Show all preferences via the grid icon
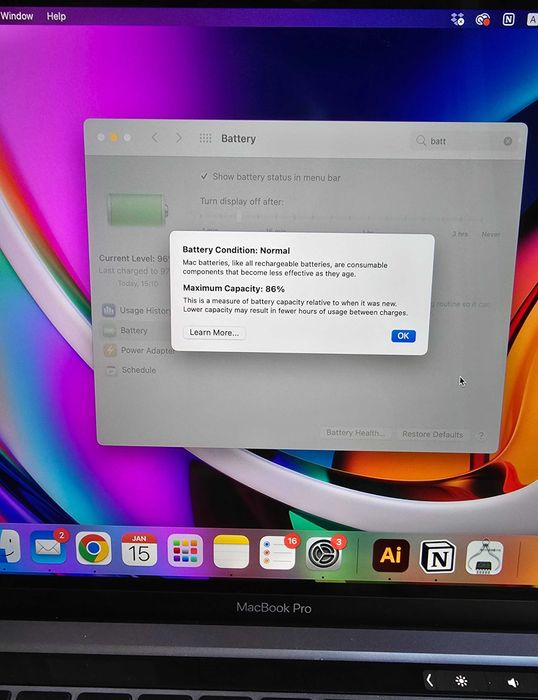The height and width of the screenshot is (700, 538). 205,138
